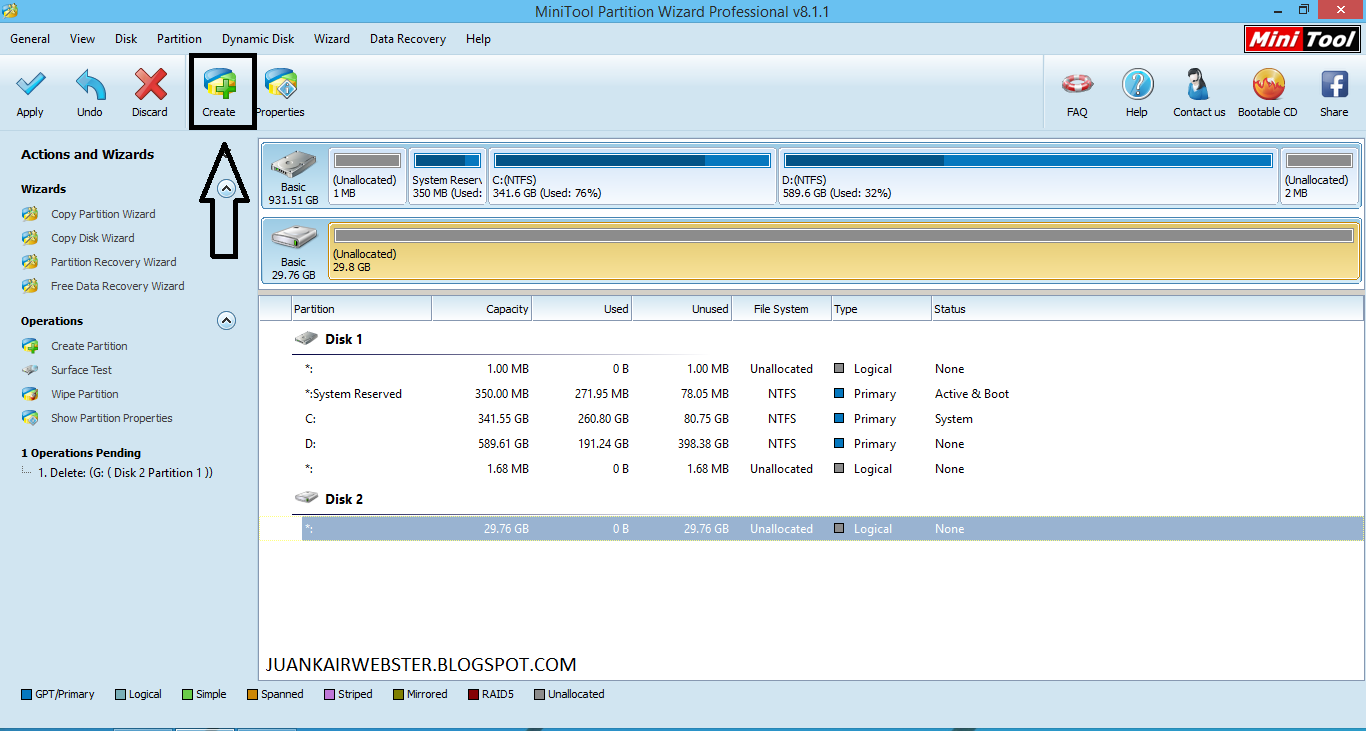Open the Wizard menu
Viewport: 1366px width, 731px height.
332,39
